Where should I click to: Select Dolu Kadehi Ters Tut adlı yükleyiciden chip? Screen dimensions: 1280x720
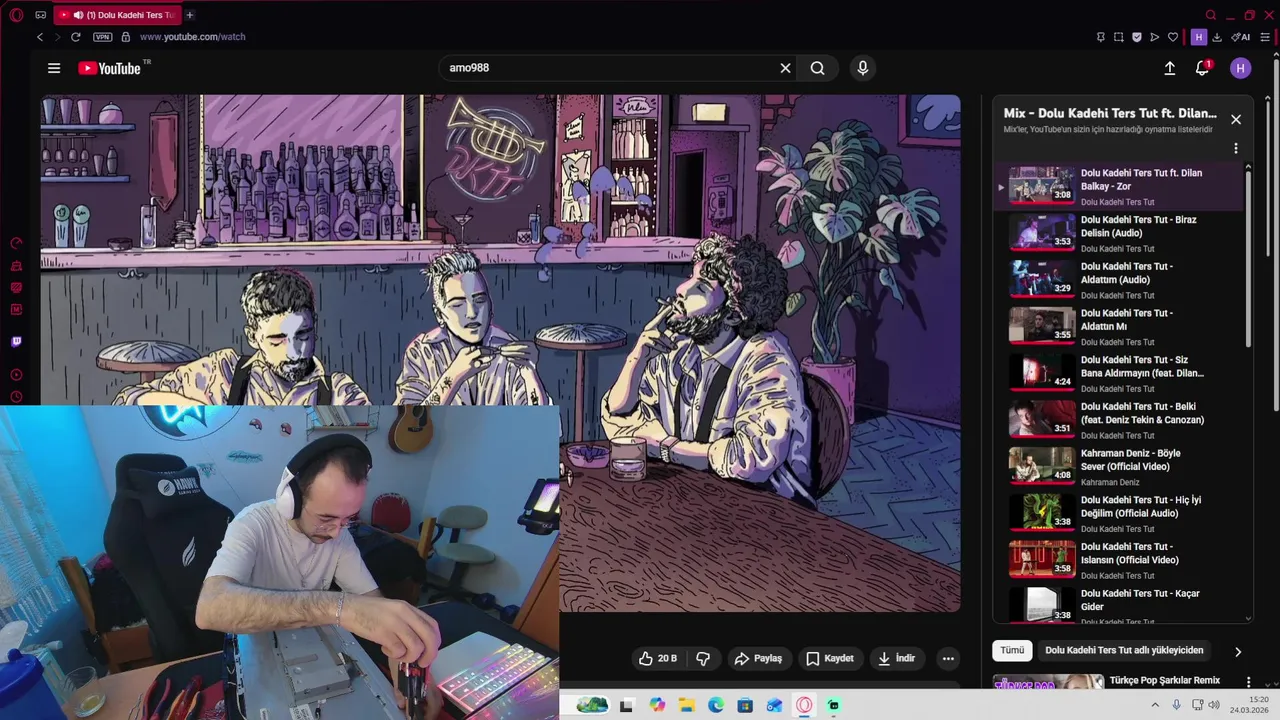[1124, 650]
